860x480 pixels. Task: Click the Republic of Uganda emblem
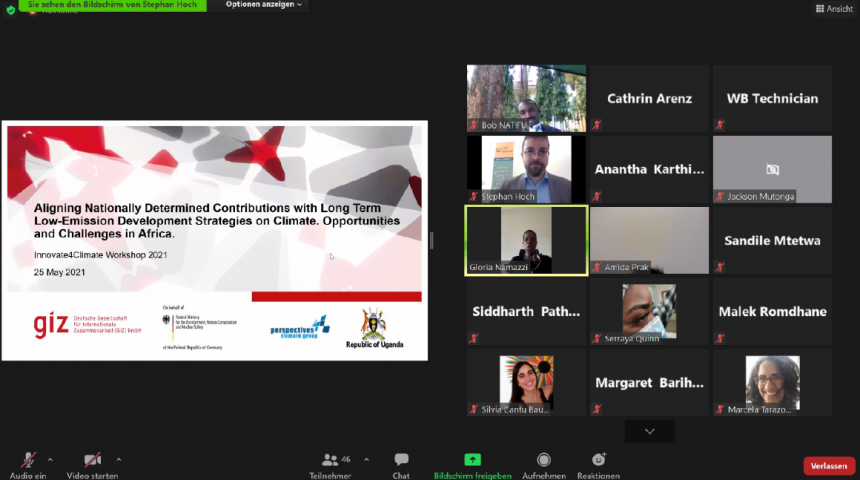click(x=374, y=325)
